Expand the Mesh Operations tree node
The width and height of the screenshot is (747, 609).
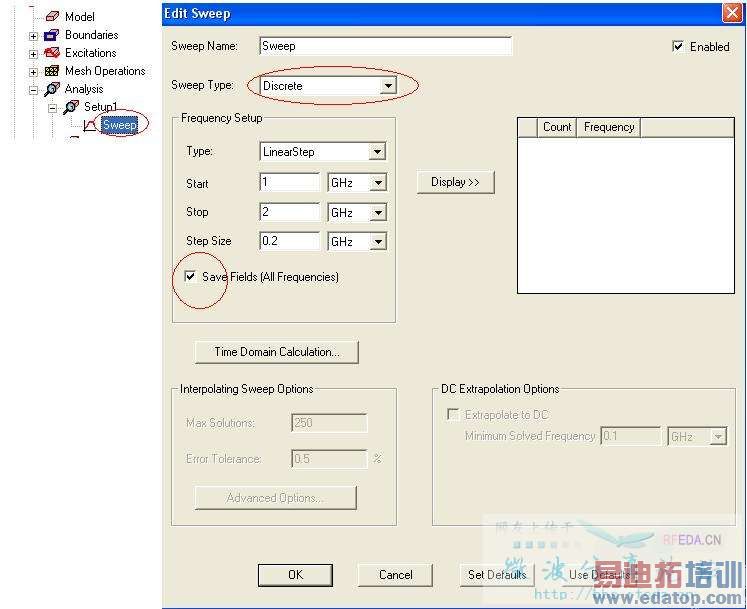[x=33, y=72]
